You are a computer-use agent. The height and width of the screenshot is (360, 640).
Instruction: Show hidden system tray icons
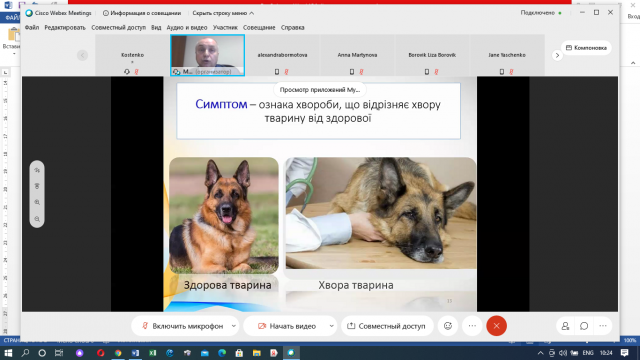[x=540, y=353]
